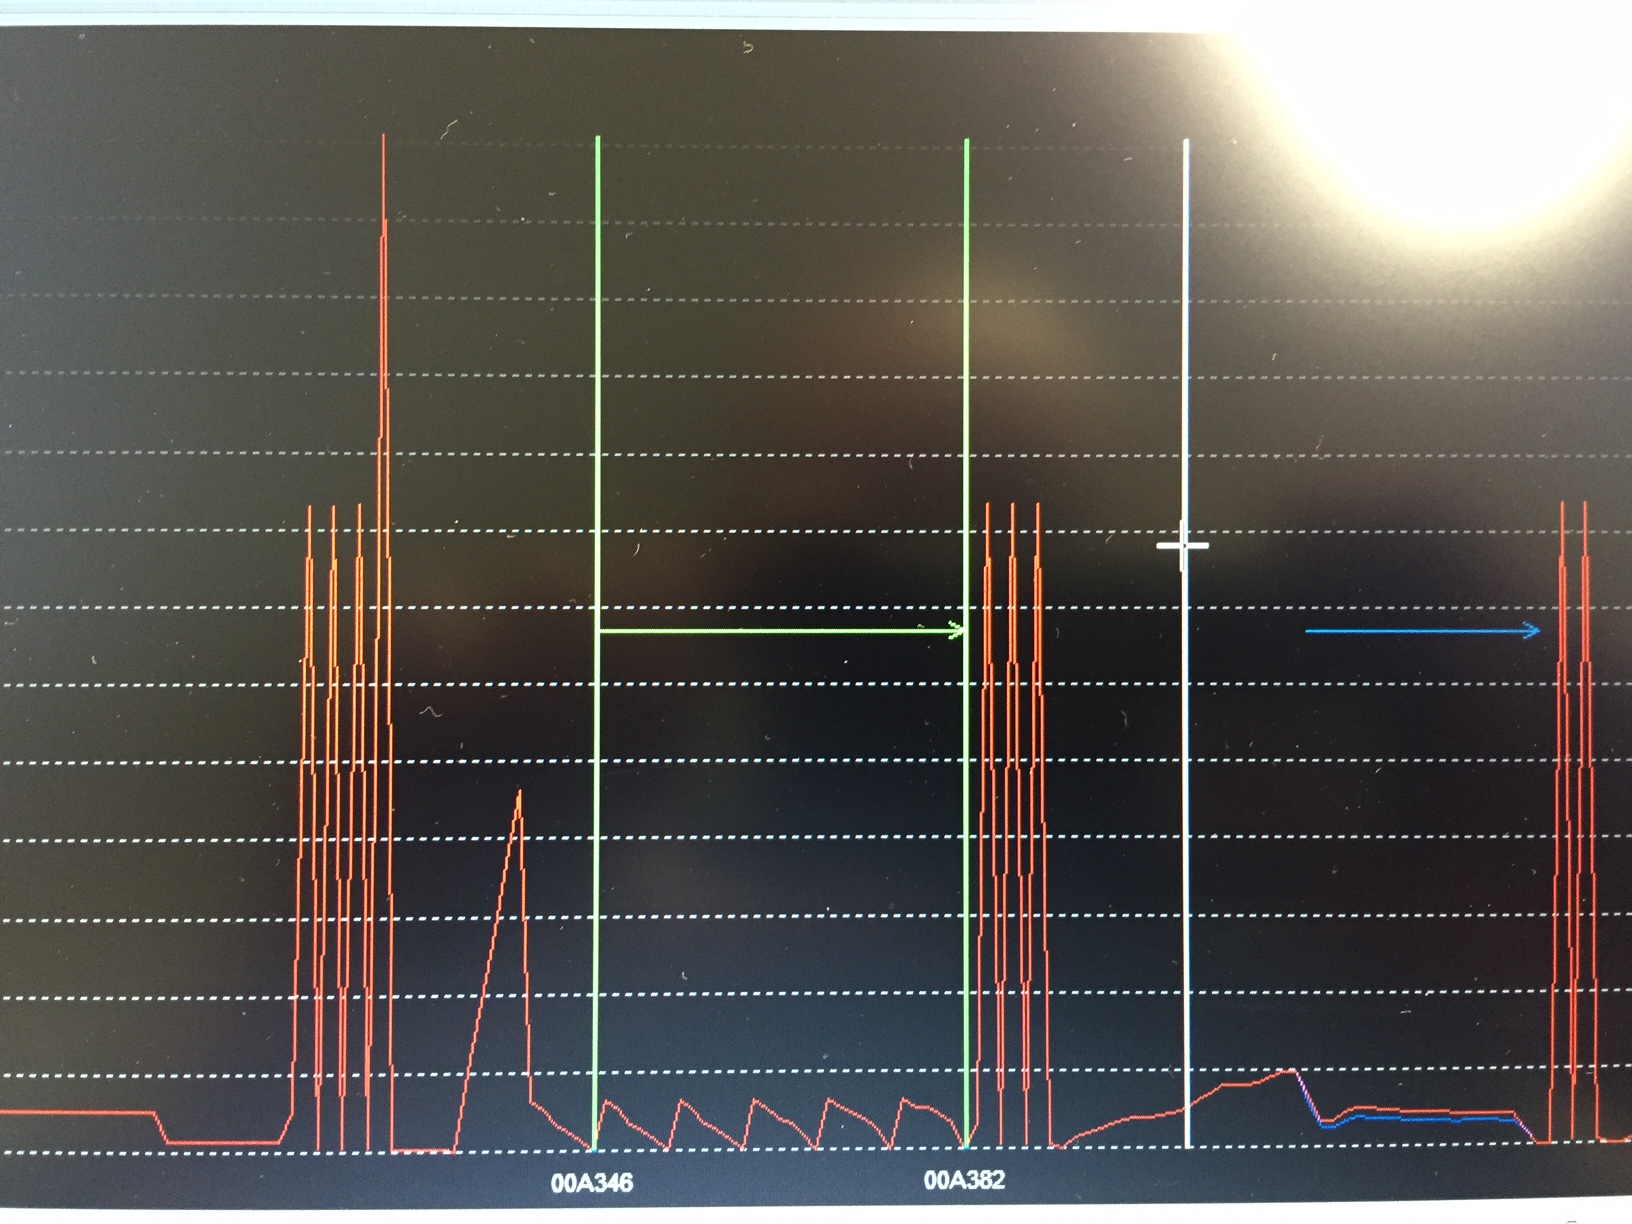
Task: Select the red spike pair at far right
Action: tap(1573, 700)
